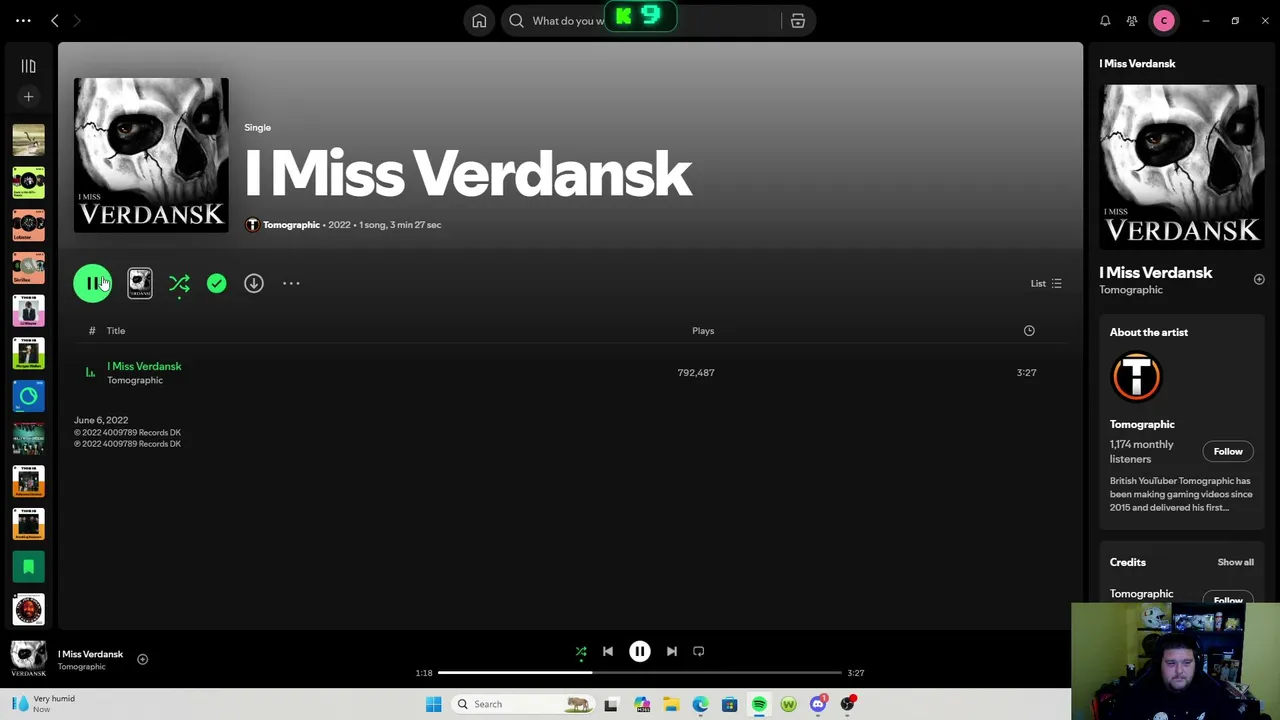1280x720 pixels.
Task: Click Show all in Credits
Action: point(1235,562)
